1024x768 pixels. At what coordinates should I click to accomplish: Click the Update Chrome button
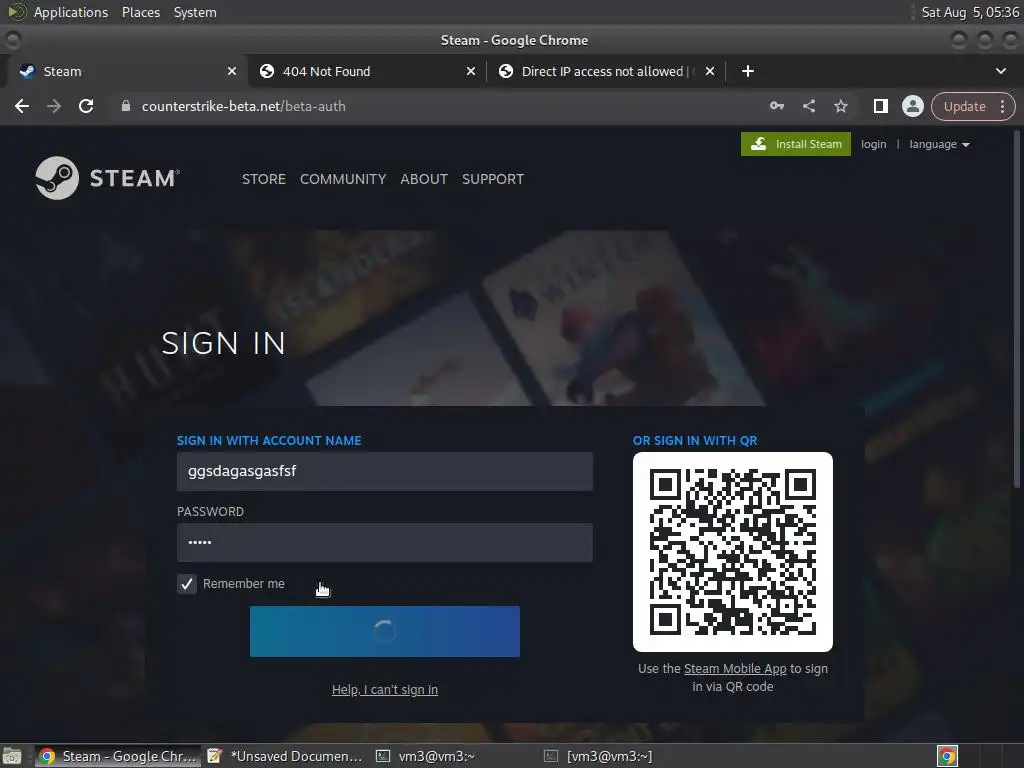click(965, 106)
